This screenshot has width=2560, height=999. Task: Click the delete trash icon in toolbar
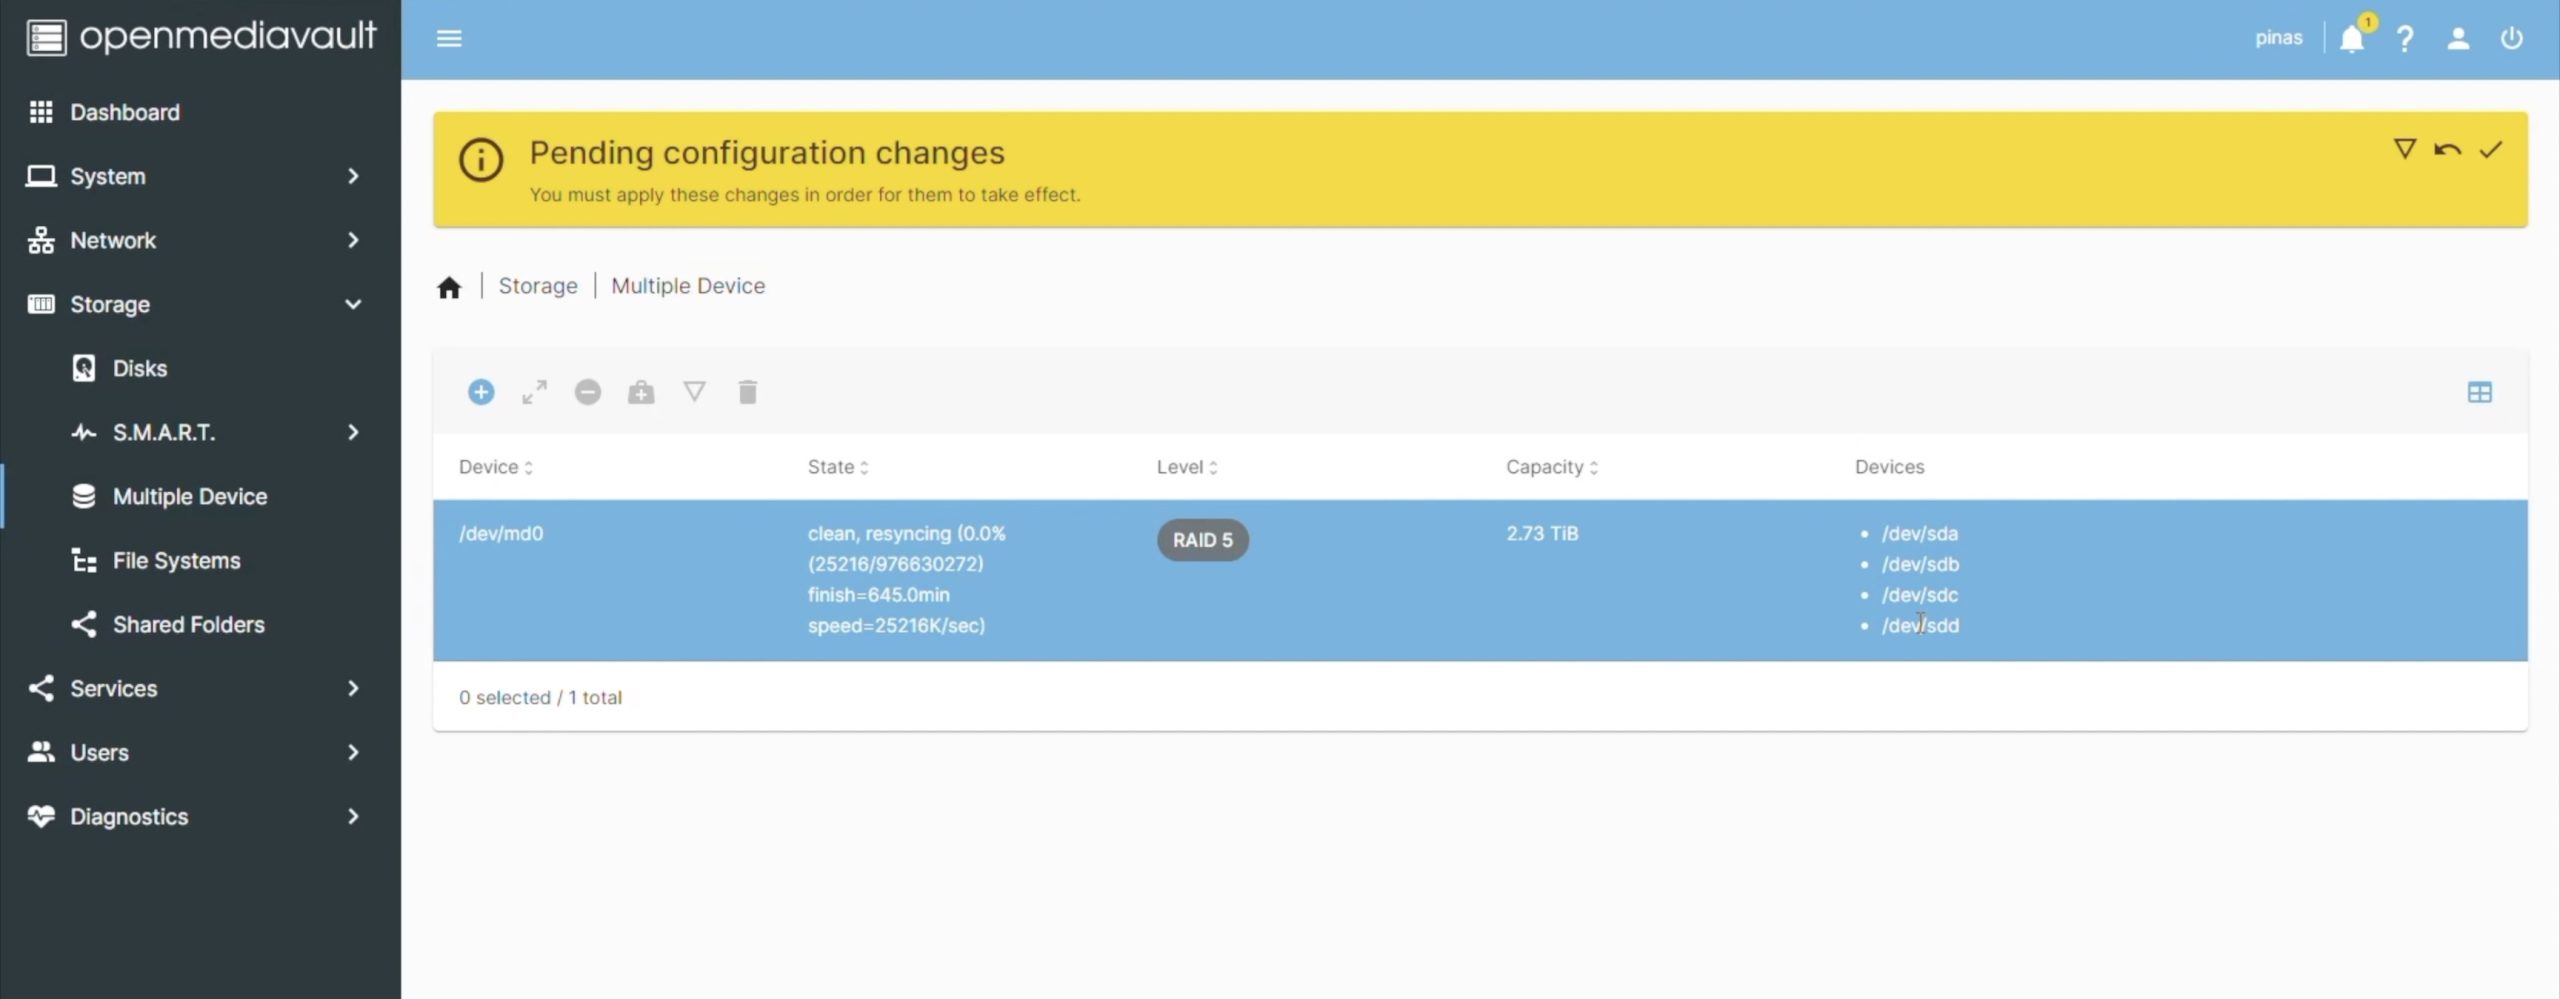tap(748, 392)
